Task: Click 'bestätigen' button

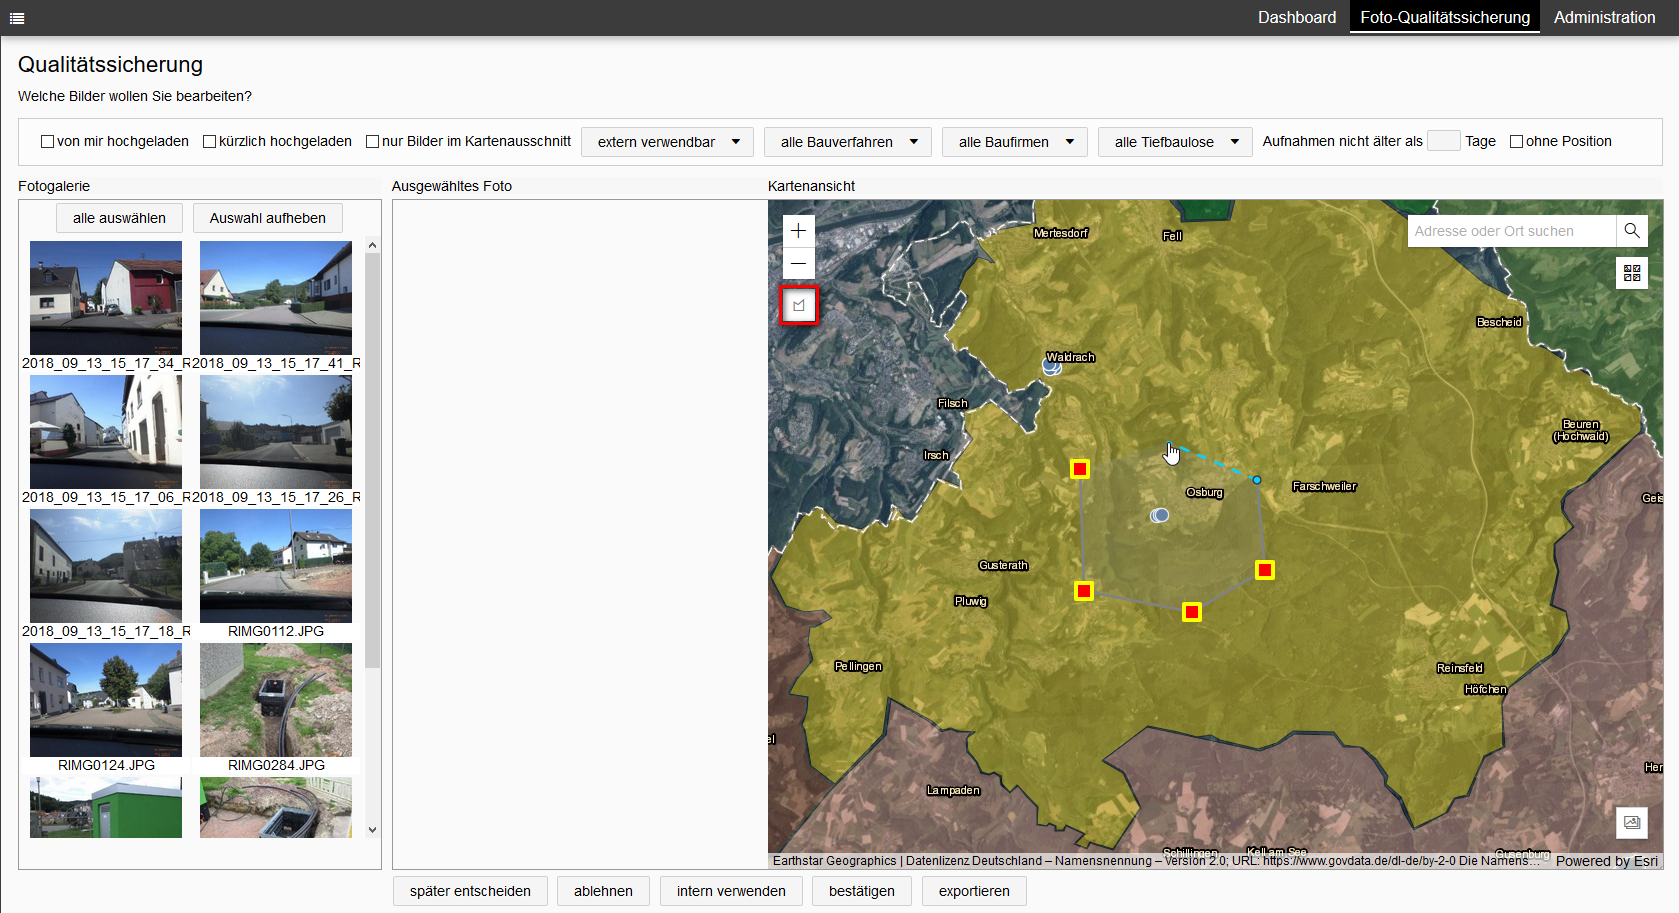Action: point(862,891)
